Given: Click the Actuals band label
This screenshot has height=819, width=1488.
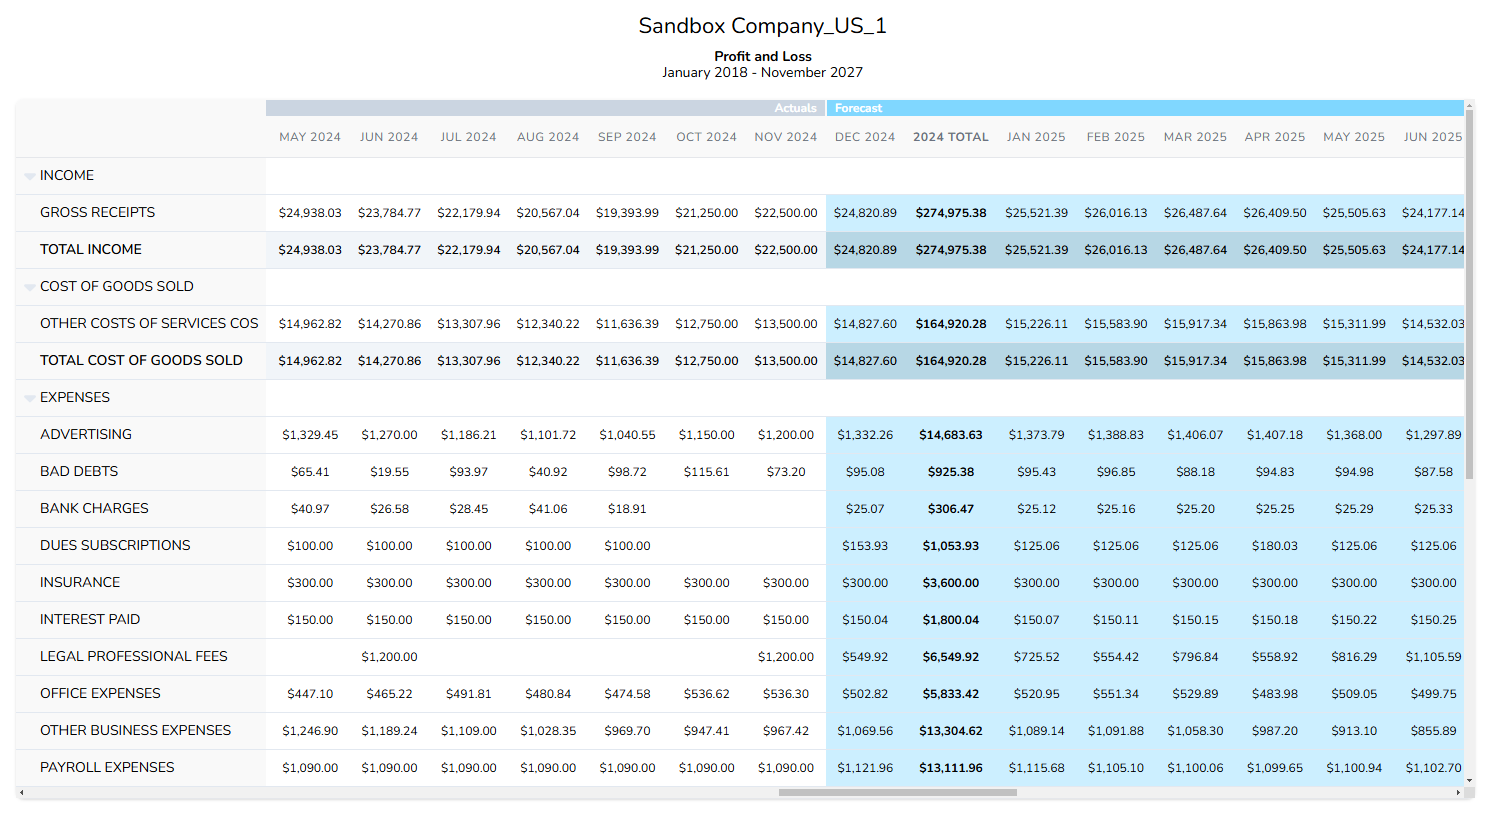Looking at the screenshot, I should 795,108.
